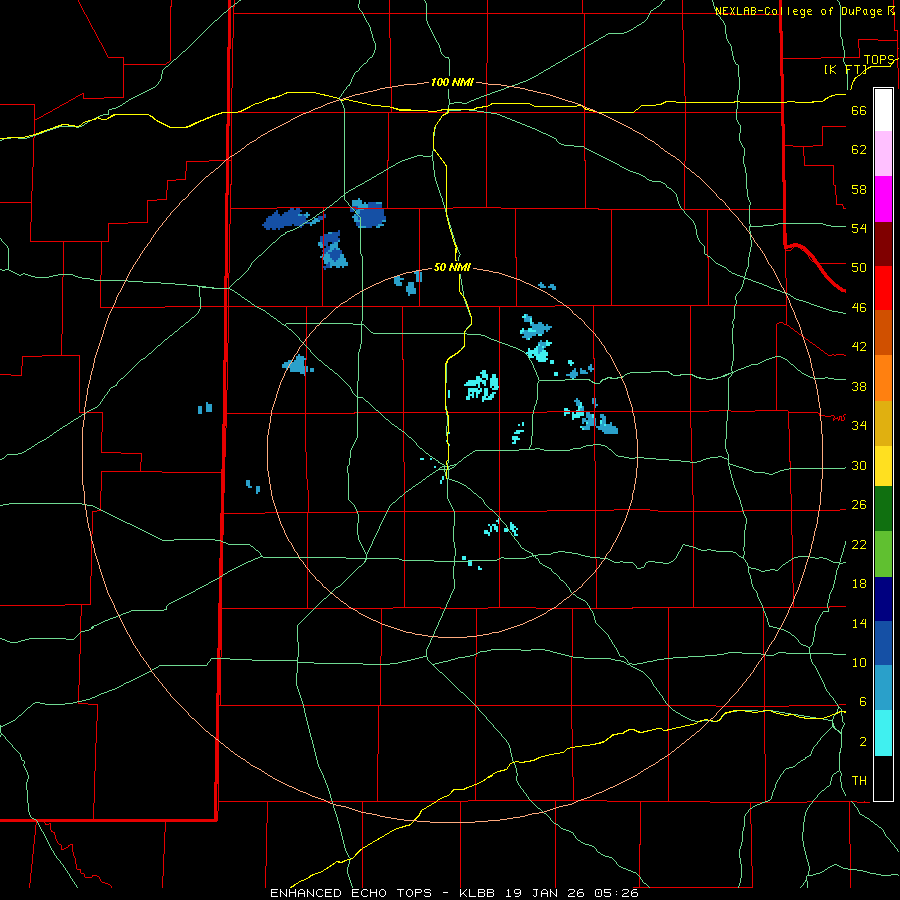Click the bright red 50 kft legend swatch
Screen dimensions: 900x900
coord(883,288)
